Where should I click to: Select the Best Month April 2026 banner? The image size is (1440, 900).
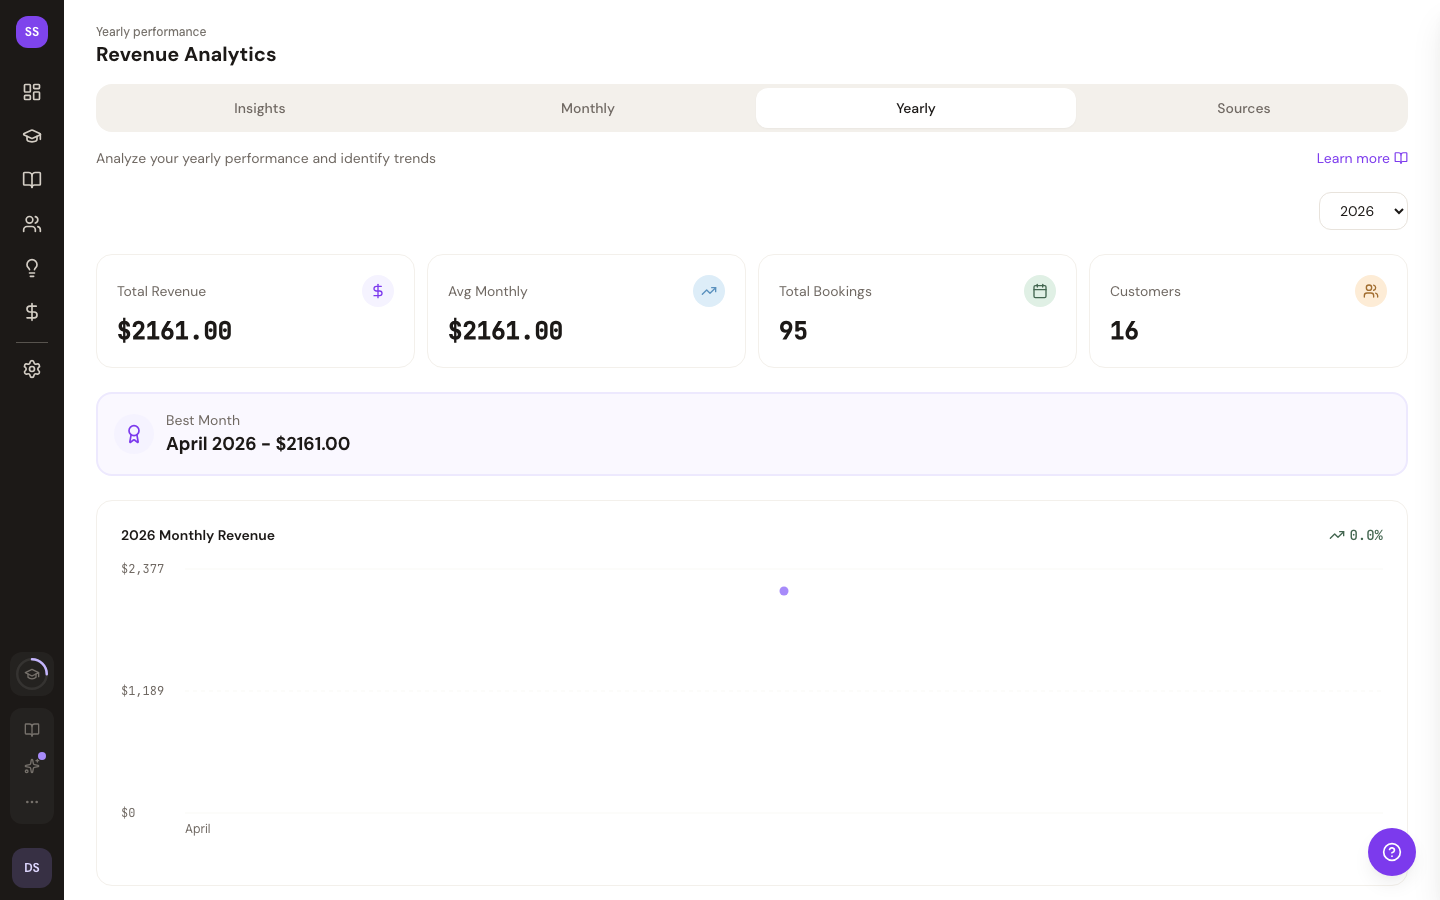click(x=751, y=434)
